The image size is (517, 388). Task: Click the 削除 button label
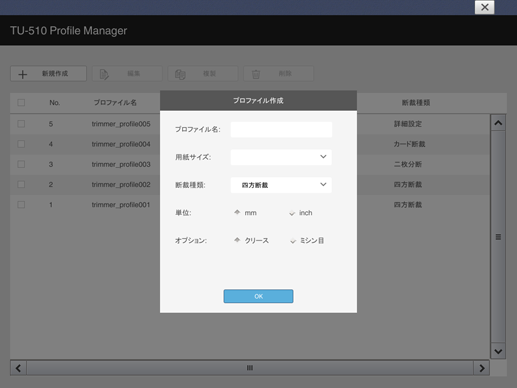click(285, 73)
